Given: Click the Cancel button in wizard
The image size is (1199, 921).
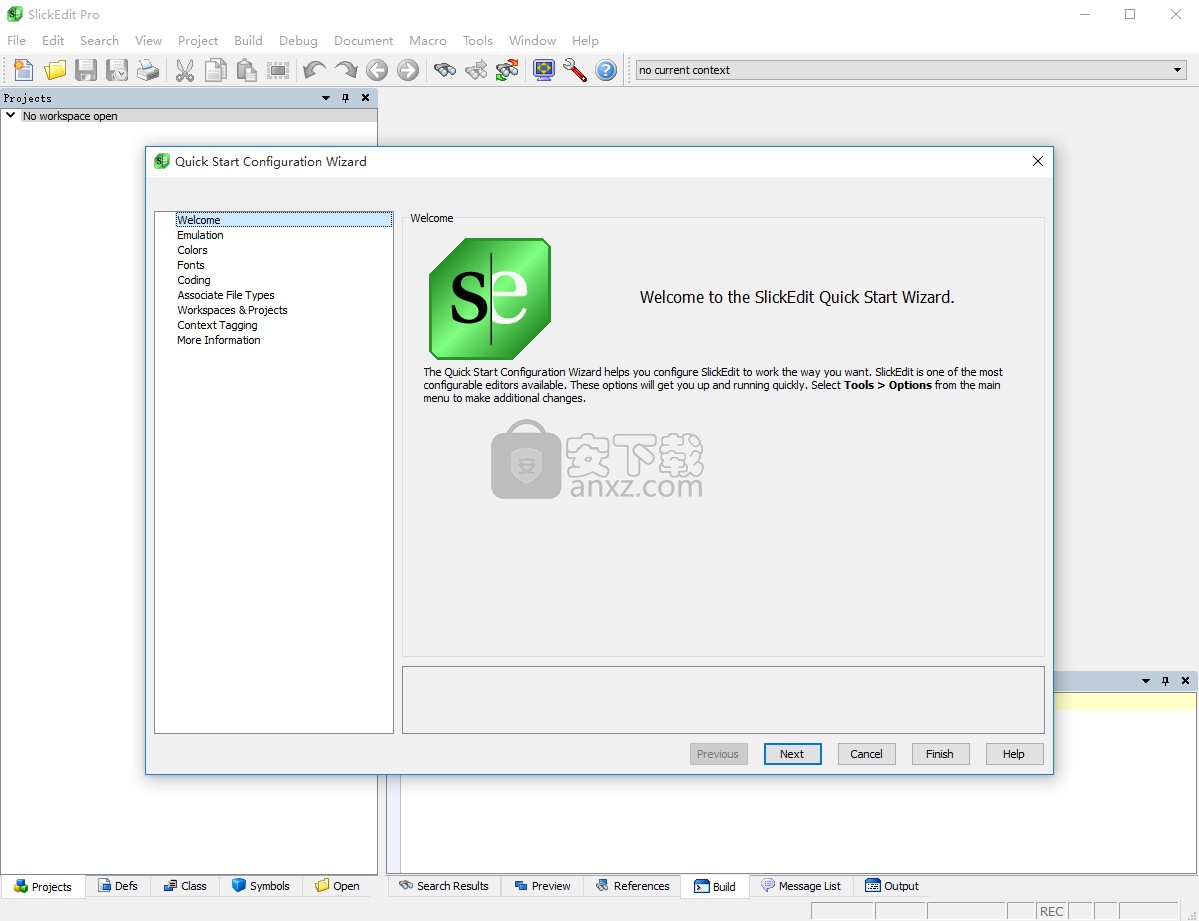Looking at the screenshot, I should (x=866, y=753).
